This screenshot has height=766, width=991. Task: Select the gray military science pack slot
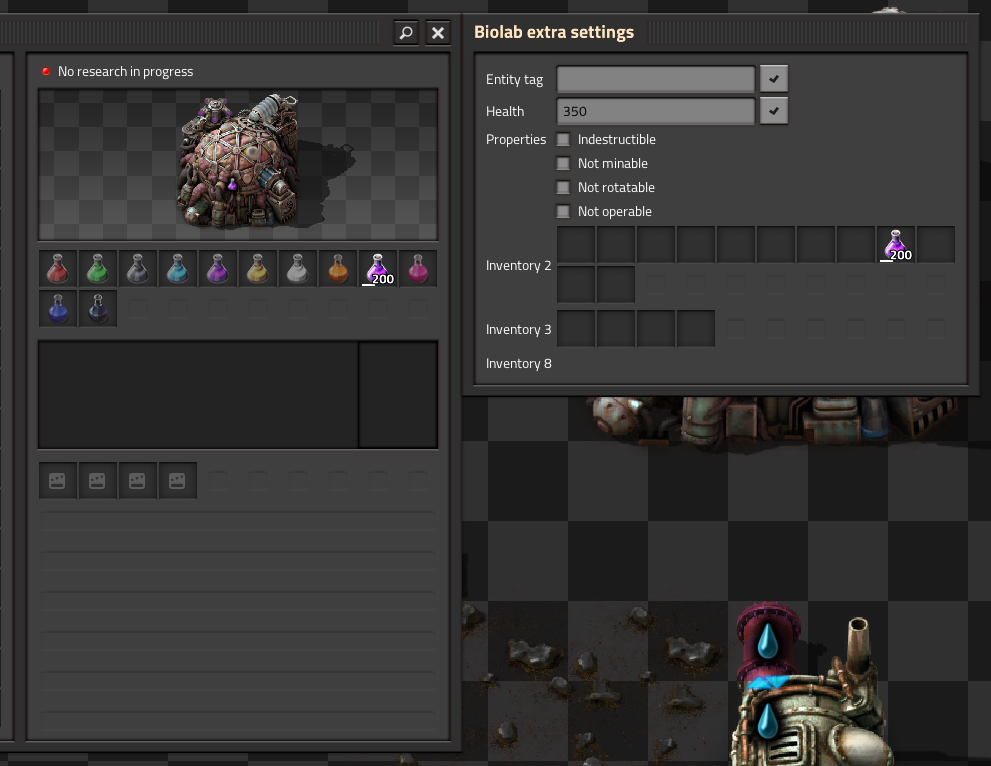point(137,269)
